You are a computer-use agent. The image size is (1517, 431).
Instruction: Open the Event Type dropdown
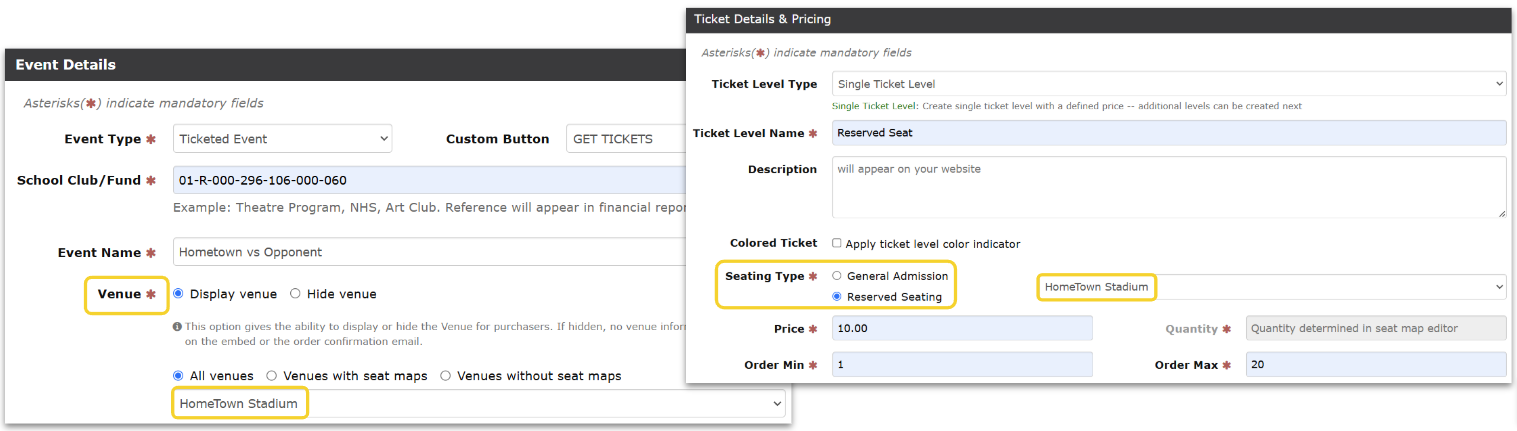[282, 139]
